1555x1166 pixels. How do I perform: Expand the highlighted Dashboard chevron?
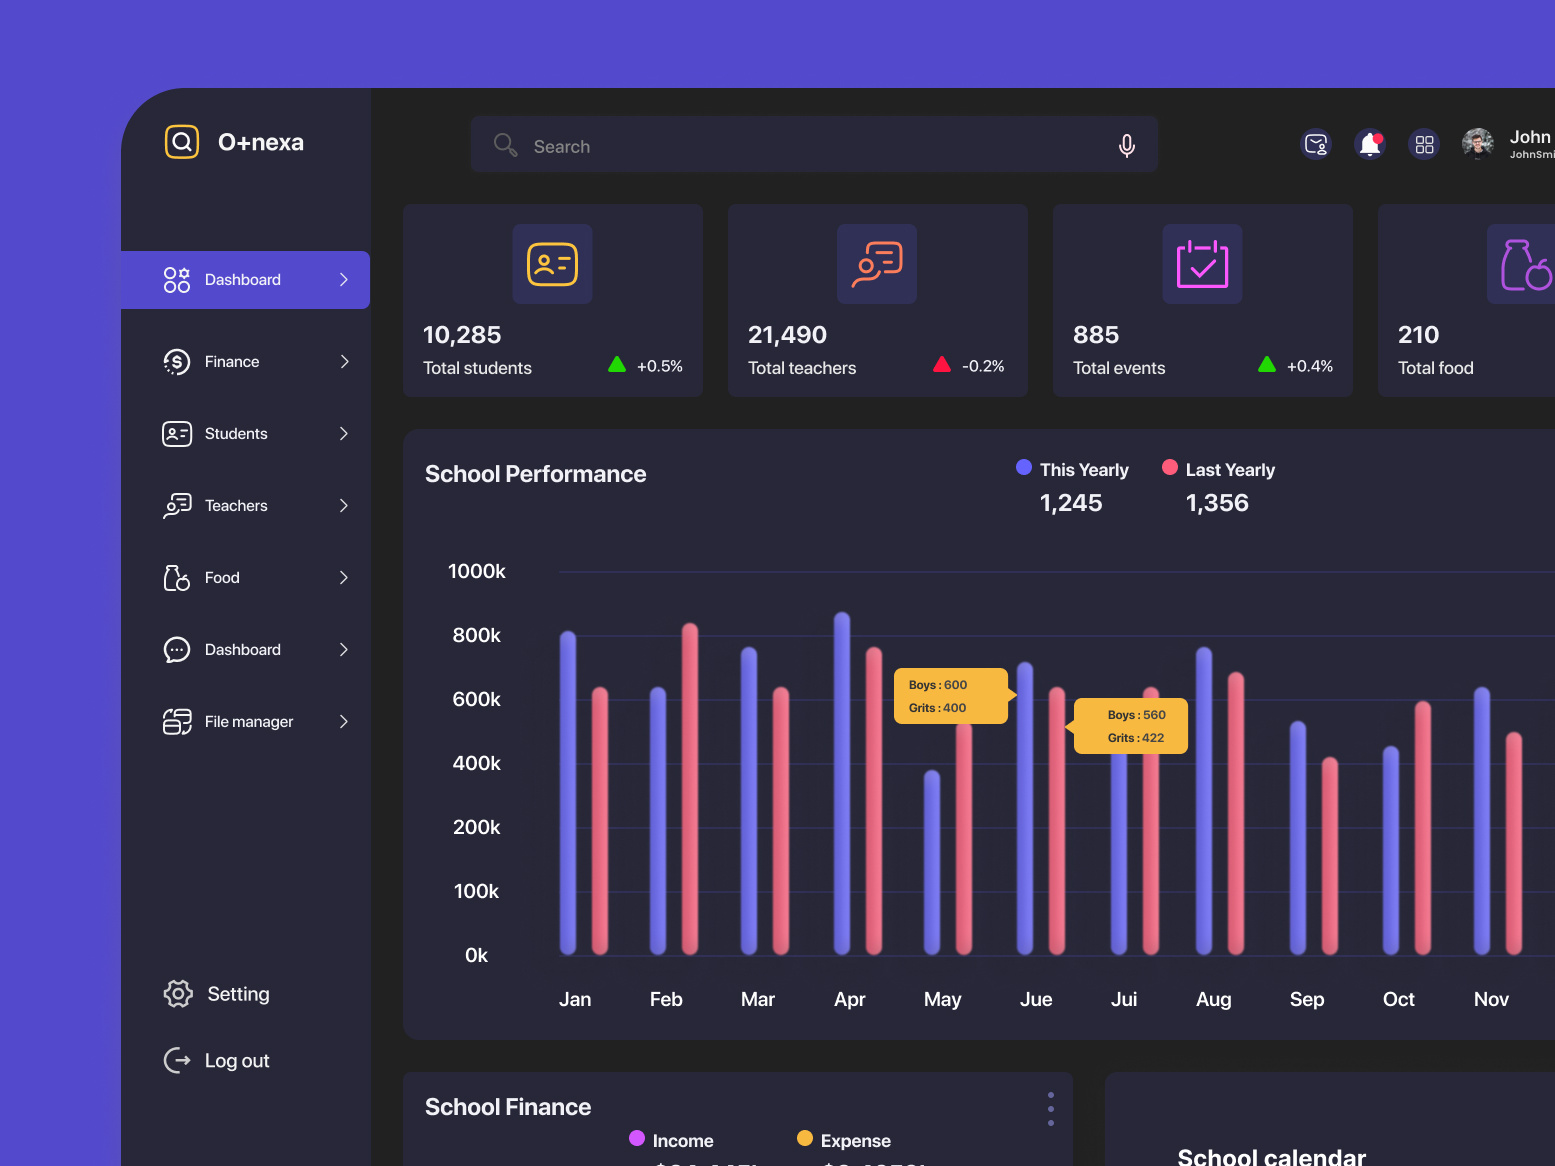pyautogui.click(x=344, y=280)
